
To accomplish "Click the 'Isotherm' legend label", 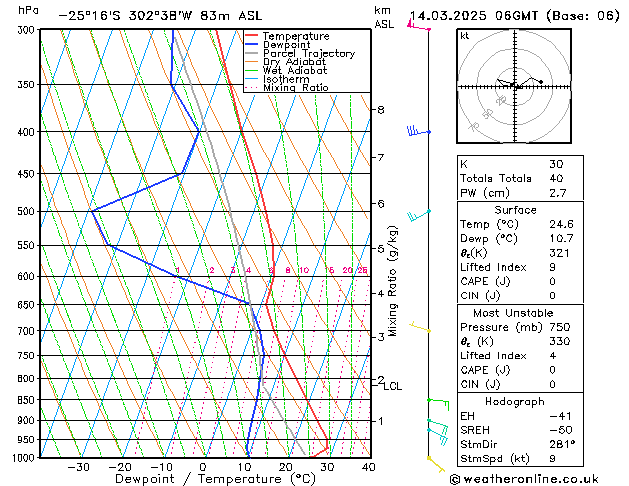I will click(x=286, y=79).
